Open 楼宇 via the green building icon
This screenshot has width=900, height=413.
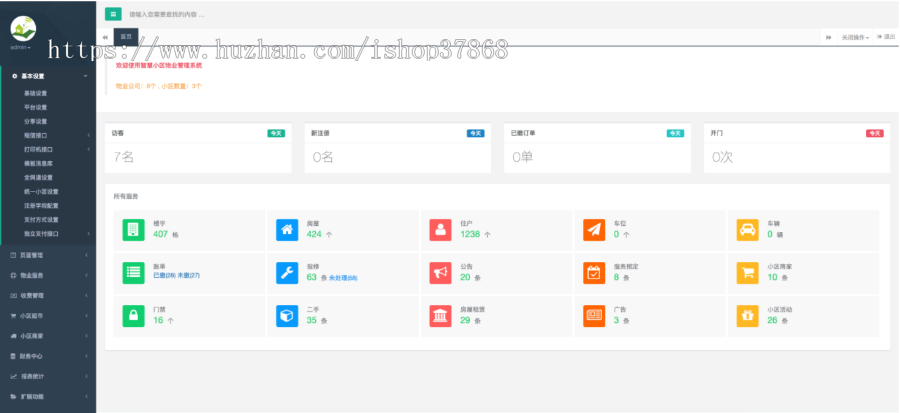[x=133, y=230]
